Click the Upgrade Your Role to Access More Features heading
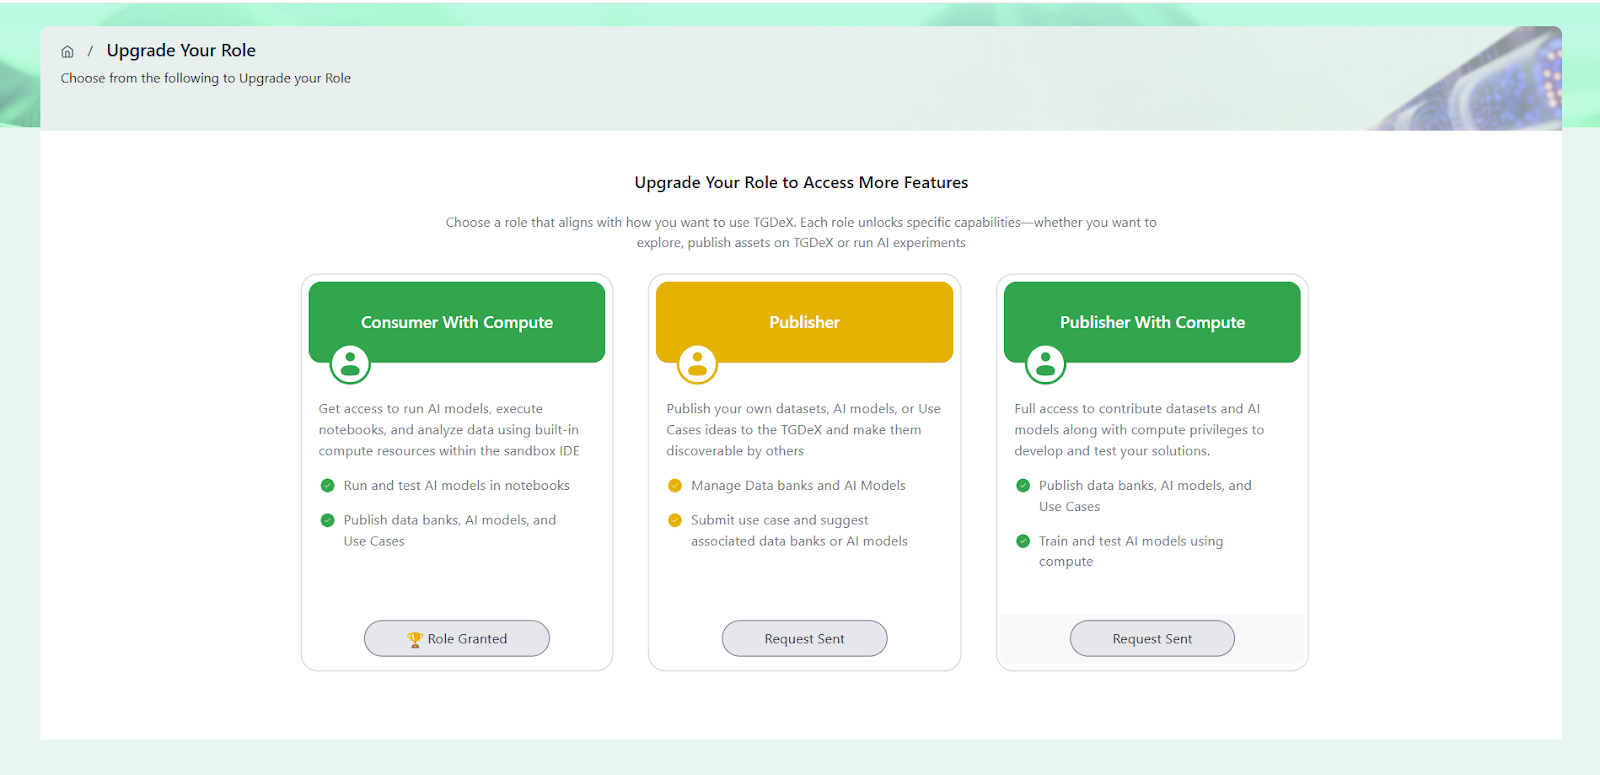The height and width of the screenshot is (775, 1600). click(x=801, y=182)
